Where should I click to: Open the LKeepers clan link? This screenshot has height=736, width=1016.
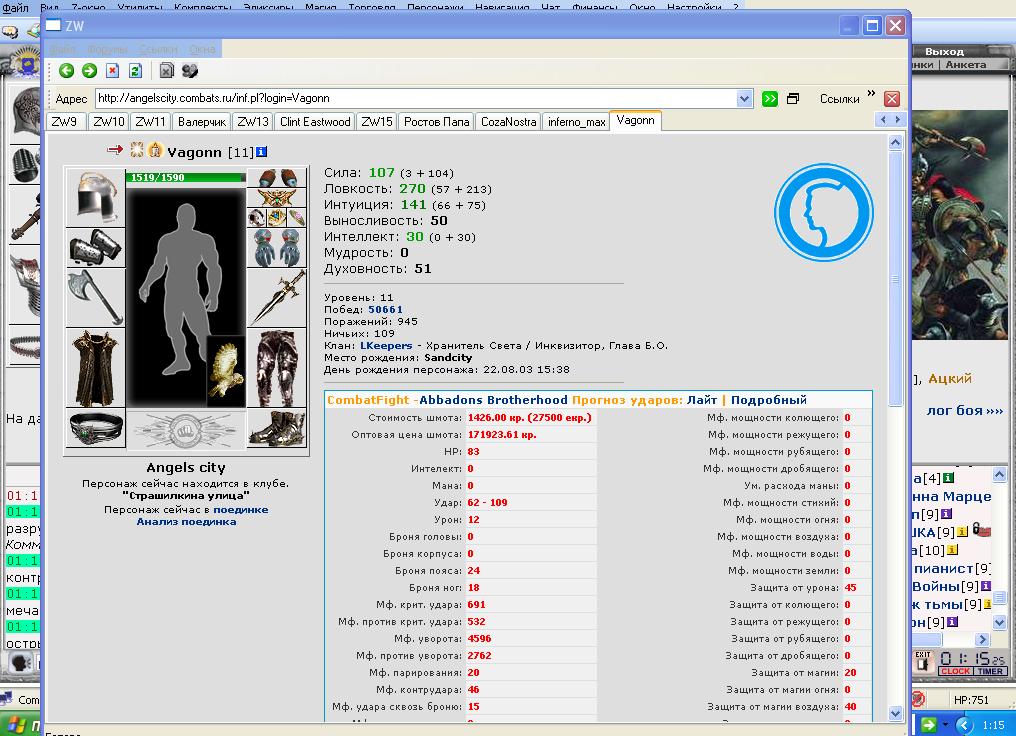(386, 345)
